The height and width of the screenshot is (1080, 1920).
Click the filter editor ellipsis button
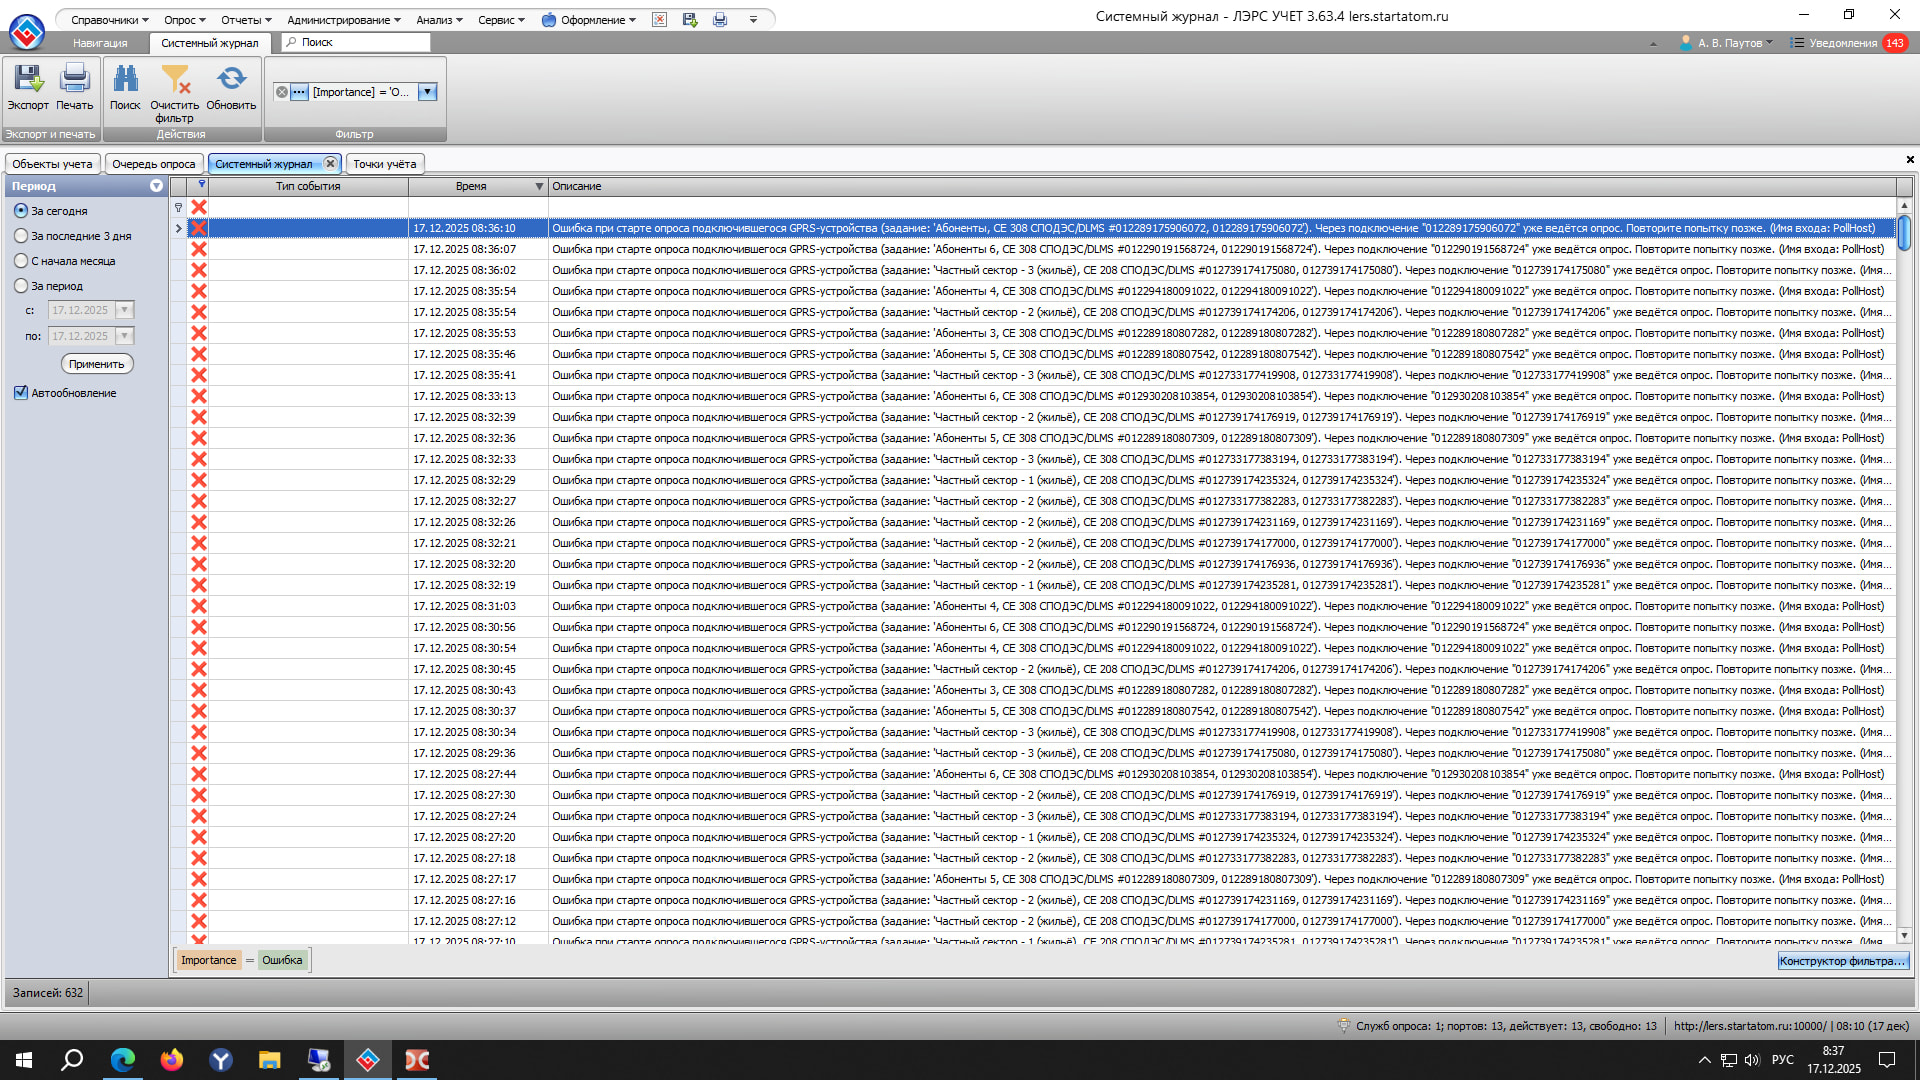click(299, 92)
